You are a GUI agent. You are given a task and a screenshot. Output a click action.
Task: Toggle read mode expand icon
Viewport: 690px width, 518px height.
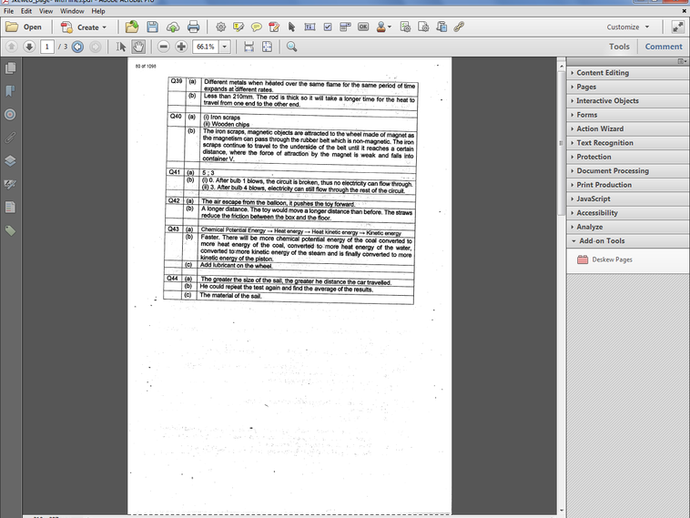(x=677, y=27)
